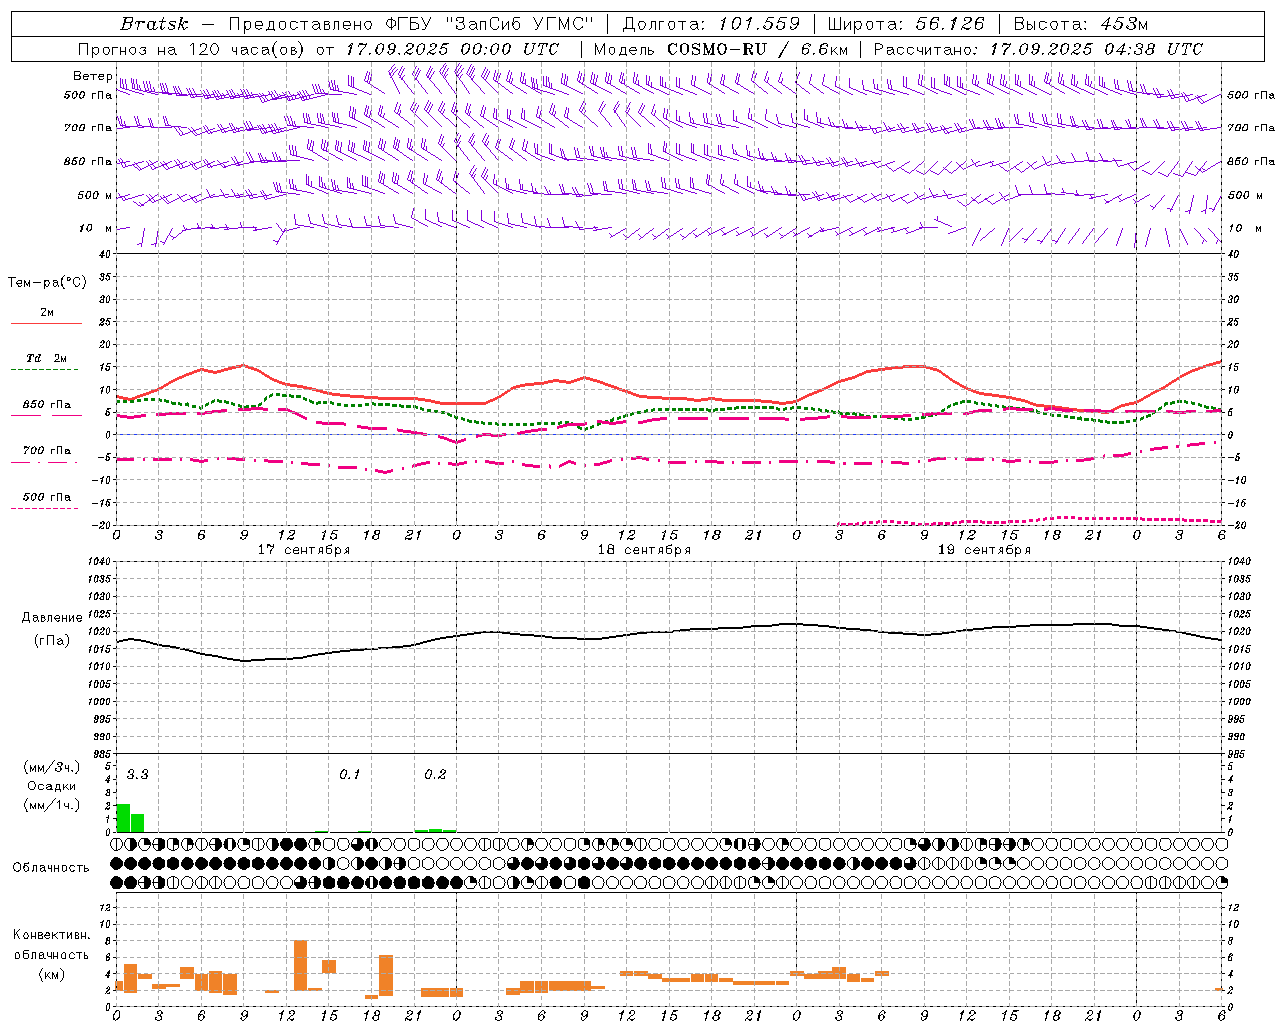Click the "(мм/3ч.)" precipitation unit label

51,767
